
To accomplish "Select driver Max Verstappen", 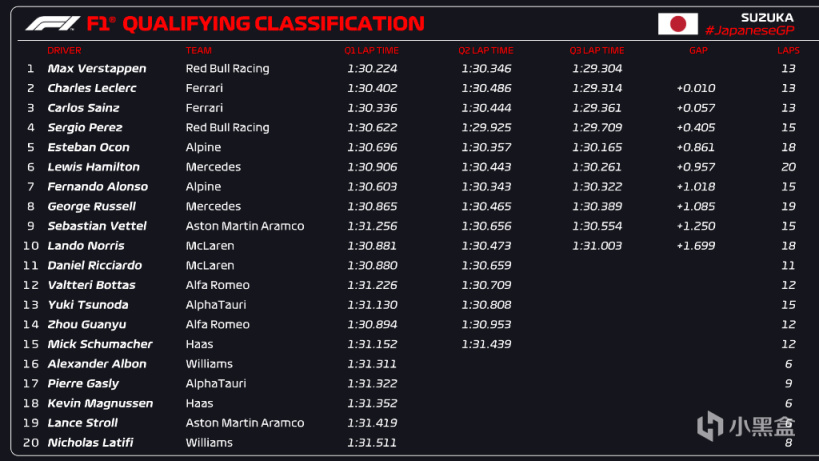I will tap(97, 69).
